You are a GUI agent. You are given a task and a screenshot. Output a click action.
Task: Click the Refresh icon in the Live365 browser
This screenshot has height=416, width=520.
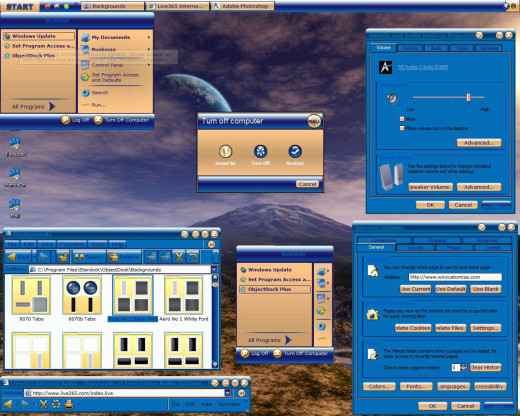[56, 405]
